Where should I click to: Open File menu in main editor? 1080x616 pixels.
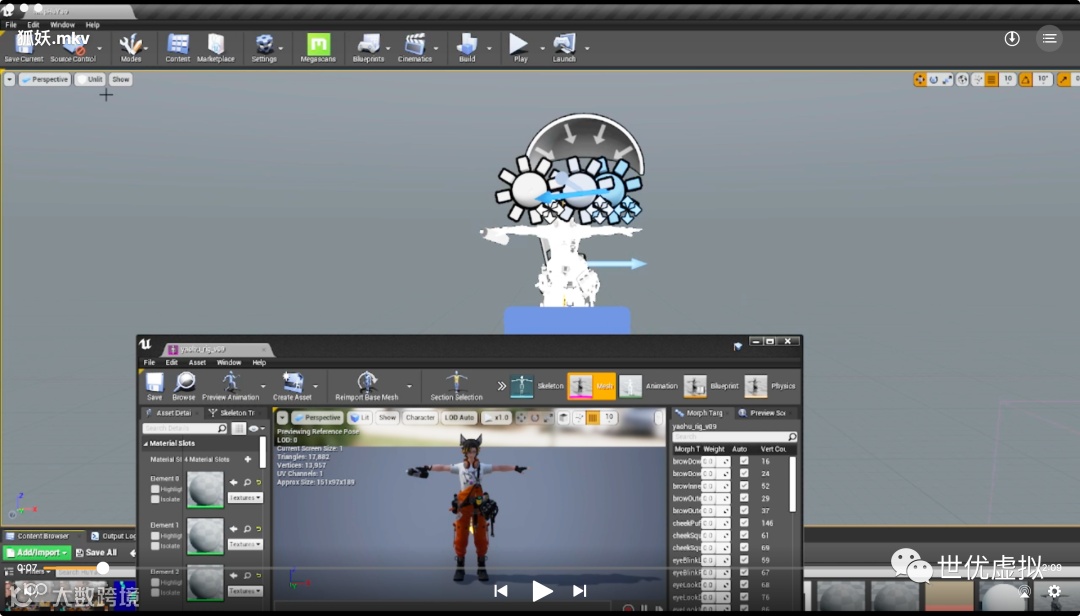coord(11,25)
